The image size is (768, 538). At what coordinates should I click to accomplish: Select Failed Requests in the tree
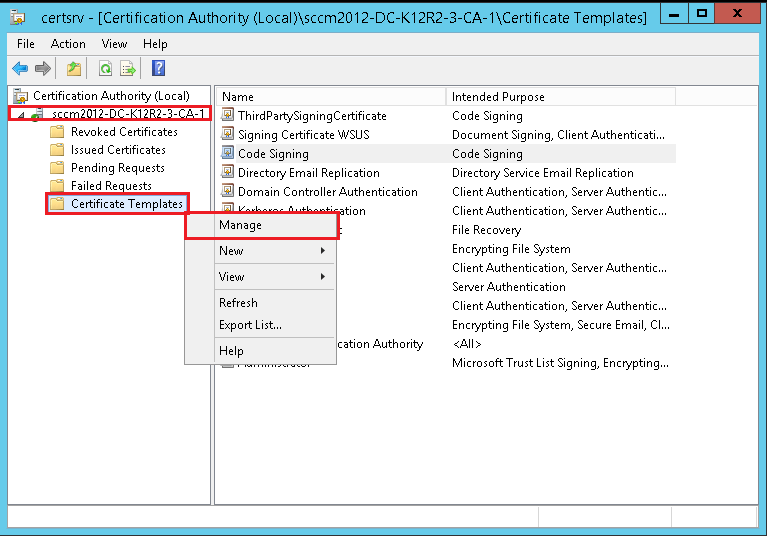[x=111, y=186]
